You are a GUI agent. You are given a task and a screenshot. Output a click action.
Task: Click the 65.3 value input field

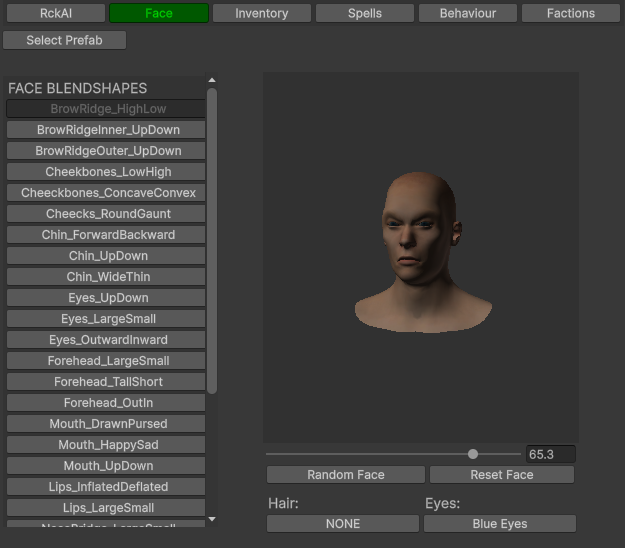[x=550, y=454]
